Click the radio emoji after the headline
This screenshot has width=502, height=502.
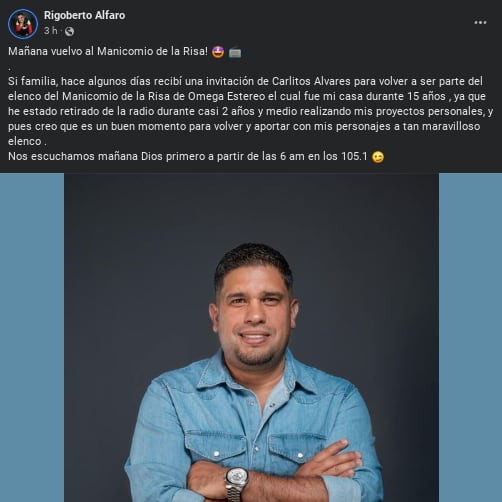tap(235, 52)
